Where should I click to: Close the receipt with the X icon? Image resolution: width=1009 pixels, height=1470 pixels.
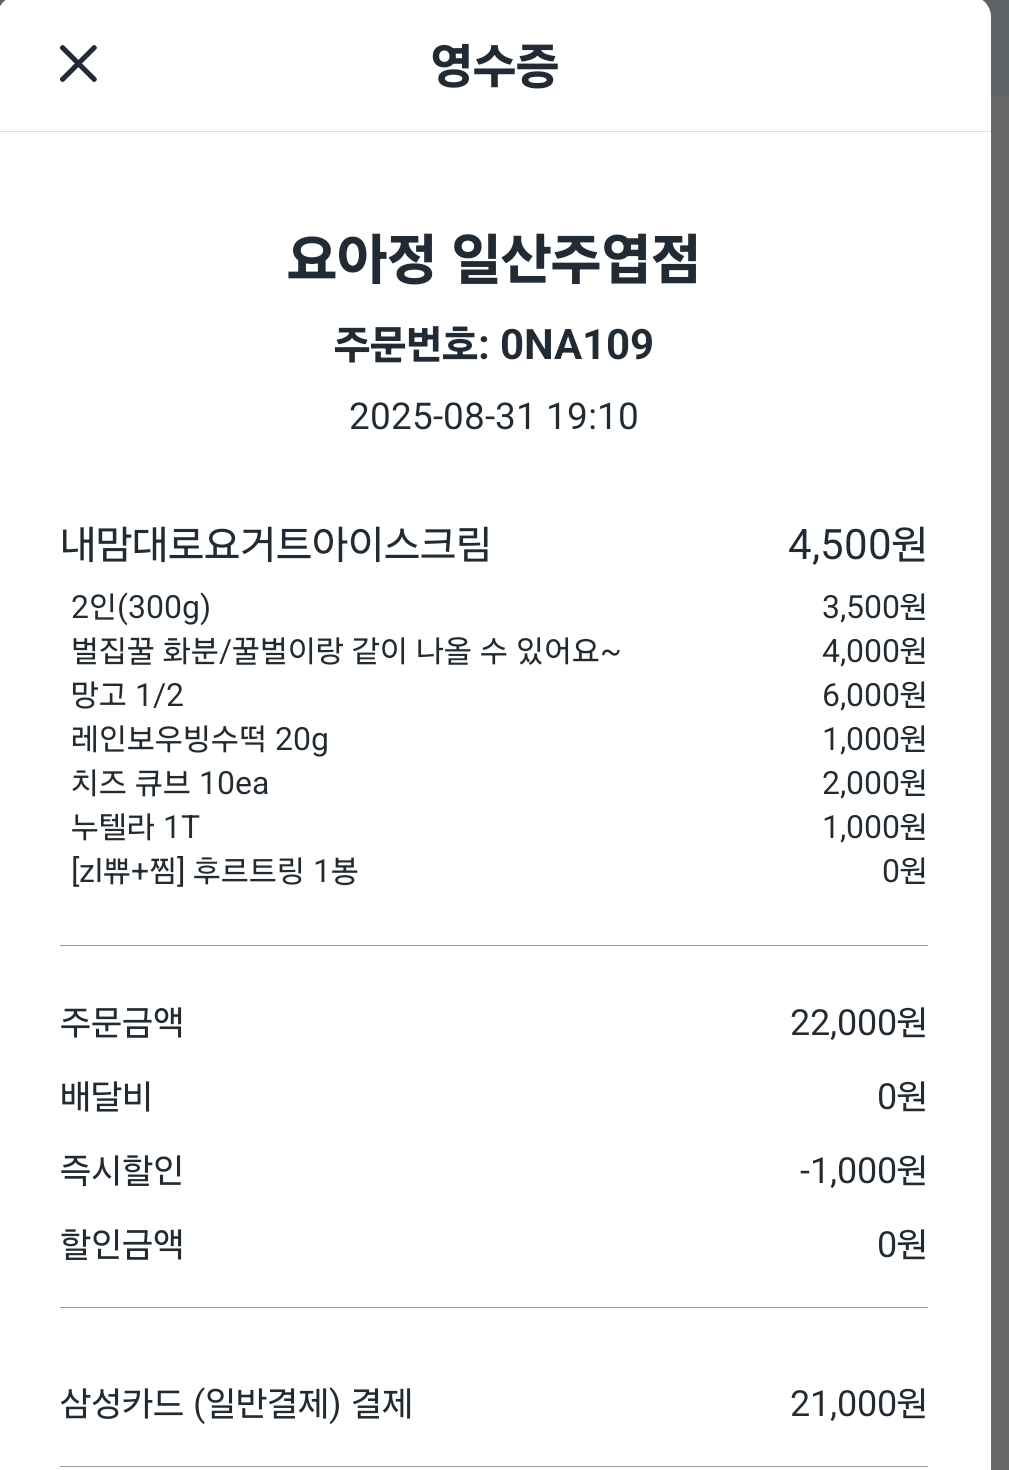point(78,64)
